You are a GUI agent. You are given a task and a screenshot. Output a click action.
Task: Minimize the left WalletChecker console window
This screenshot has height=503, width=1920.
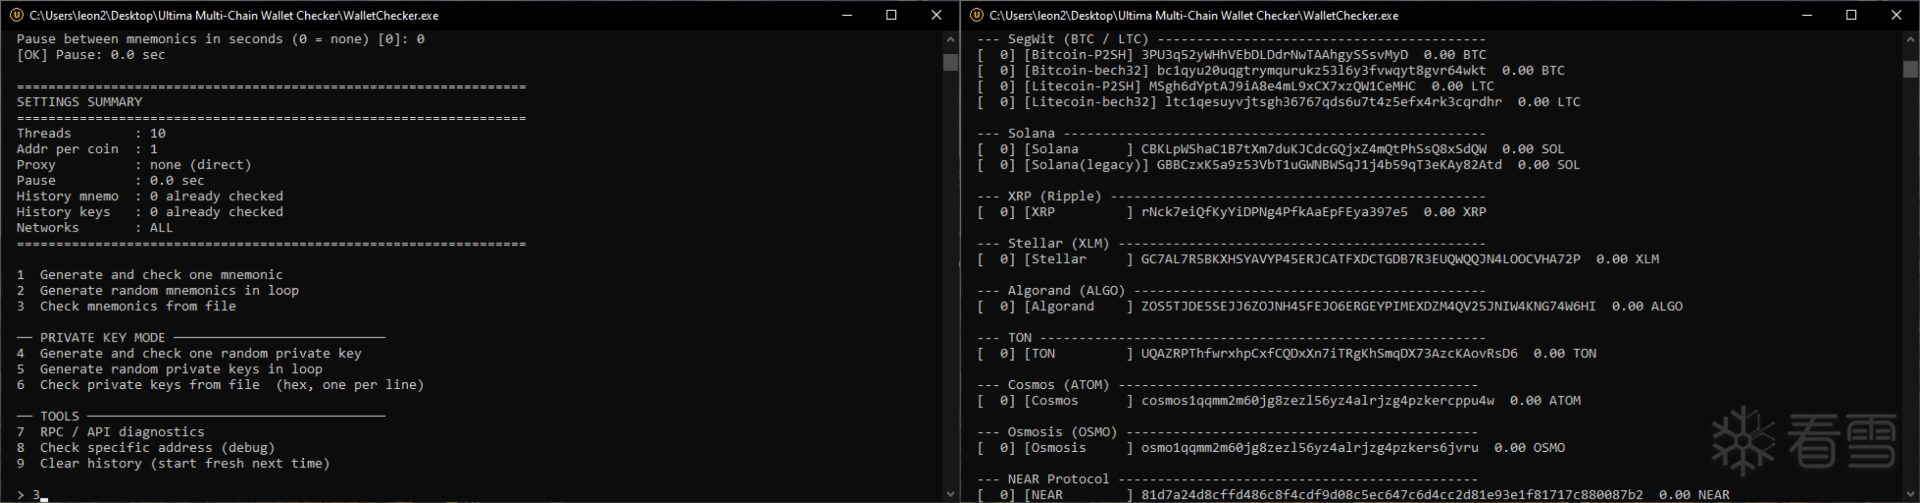coord(847,15)
